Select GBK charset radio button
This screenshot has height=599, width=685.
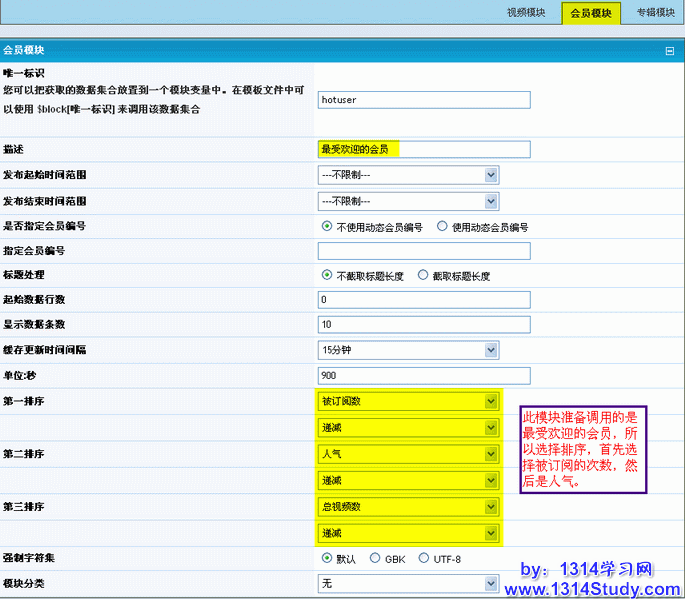point(375,558)
